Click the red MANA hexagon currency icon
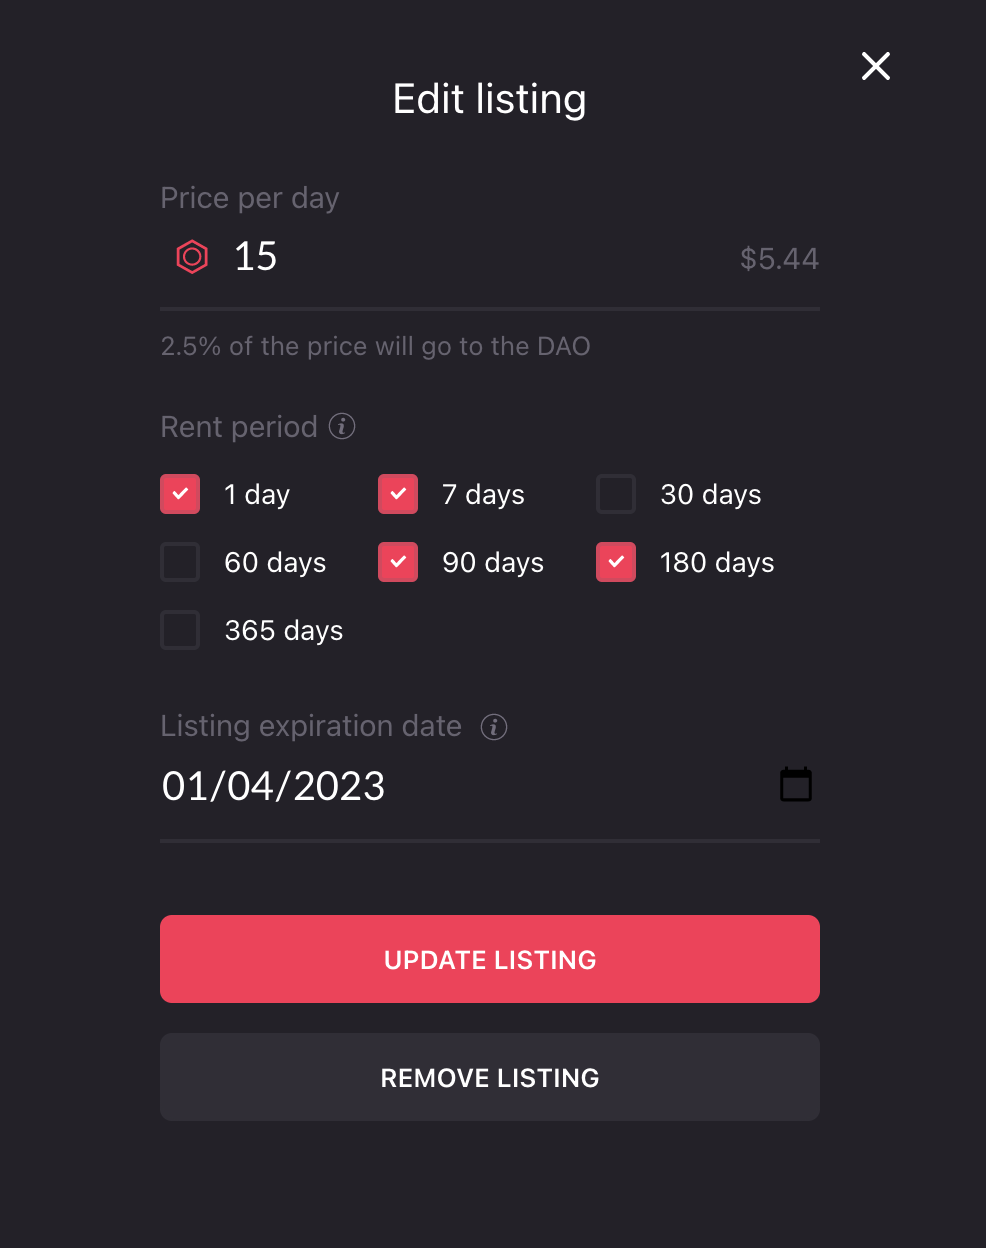Image resolution: width=986 pixels, height=1248 pixels. pos(192,257)
